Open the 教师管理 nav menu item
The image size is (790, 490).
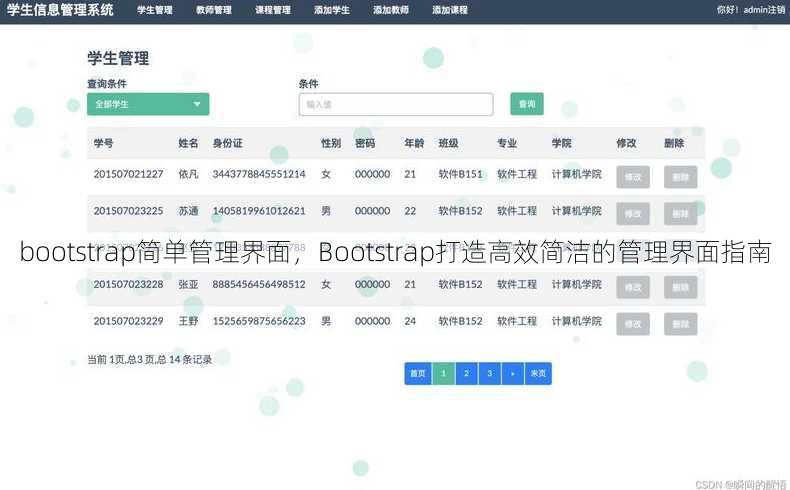tap(214, 10)
